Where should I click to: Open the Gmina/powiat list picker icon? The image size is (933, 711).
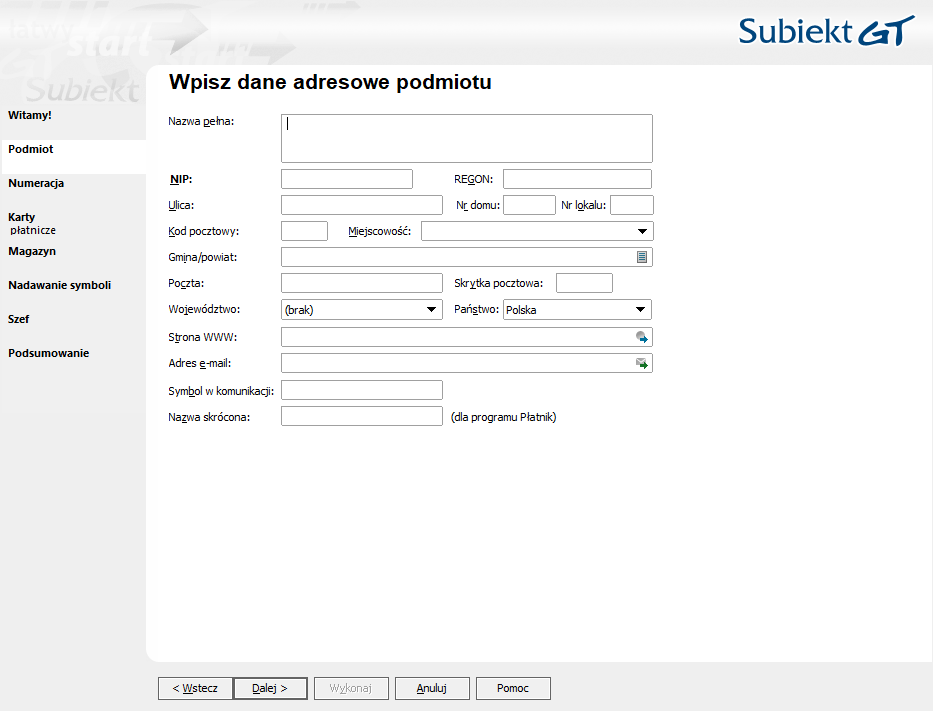click(x=641, y=257)
